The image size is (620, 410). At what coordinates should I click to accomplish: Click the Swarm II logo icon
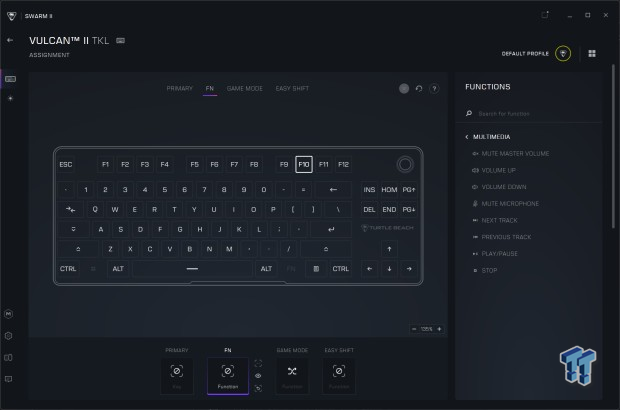pyautogui.click(x=11, y=16)
